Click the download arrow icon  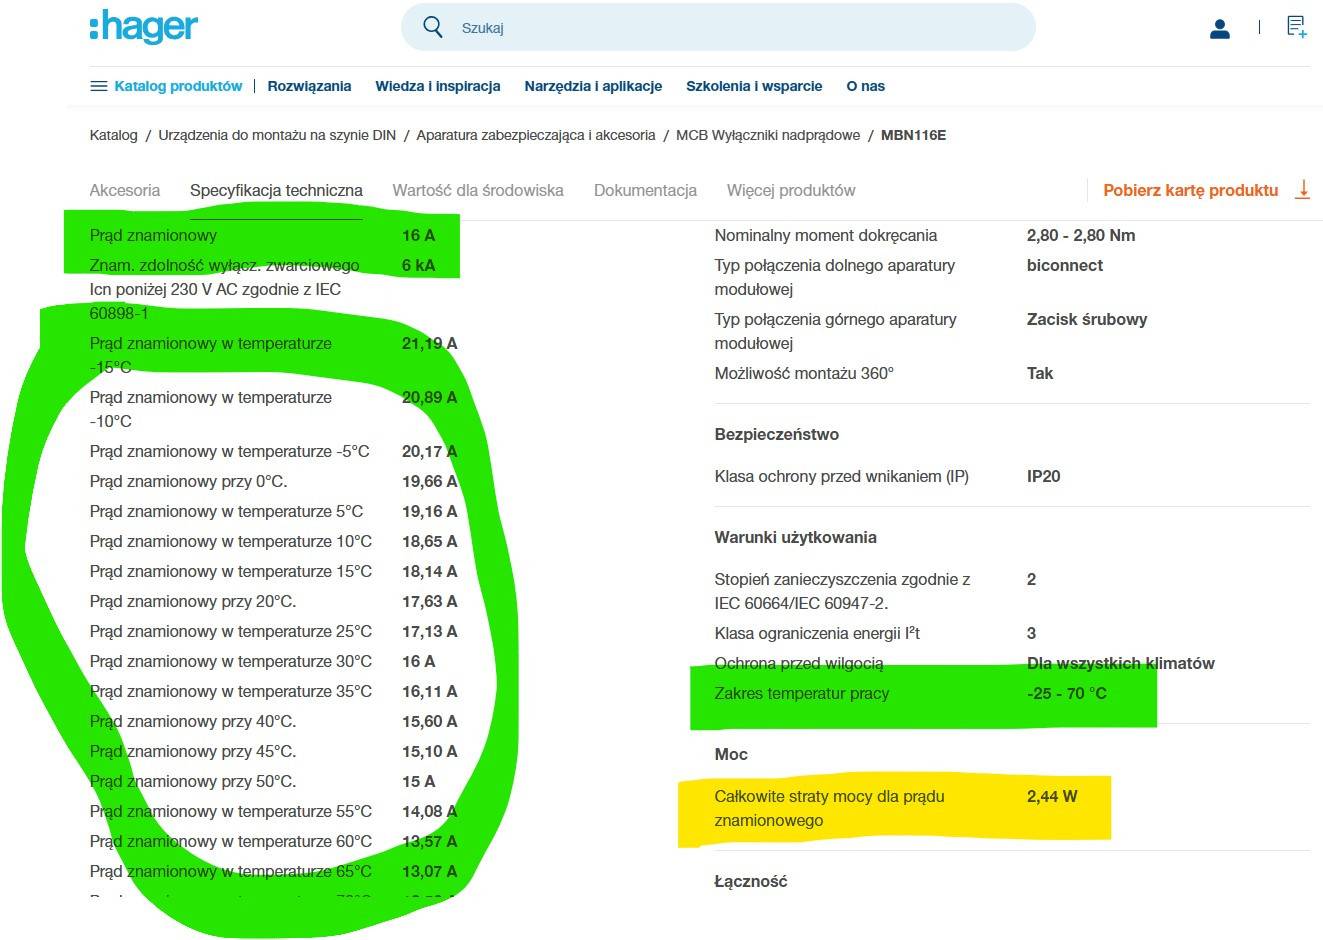(x=1302, y=190)
